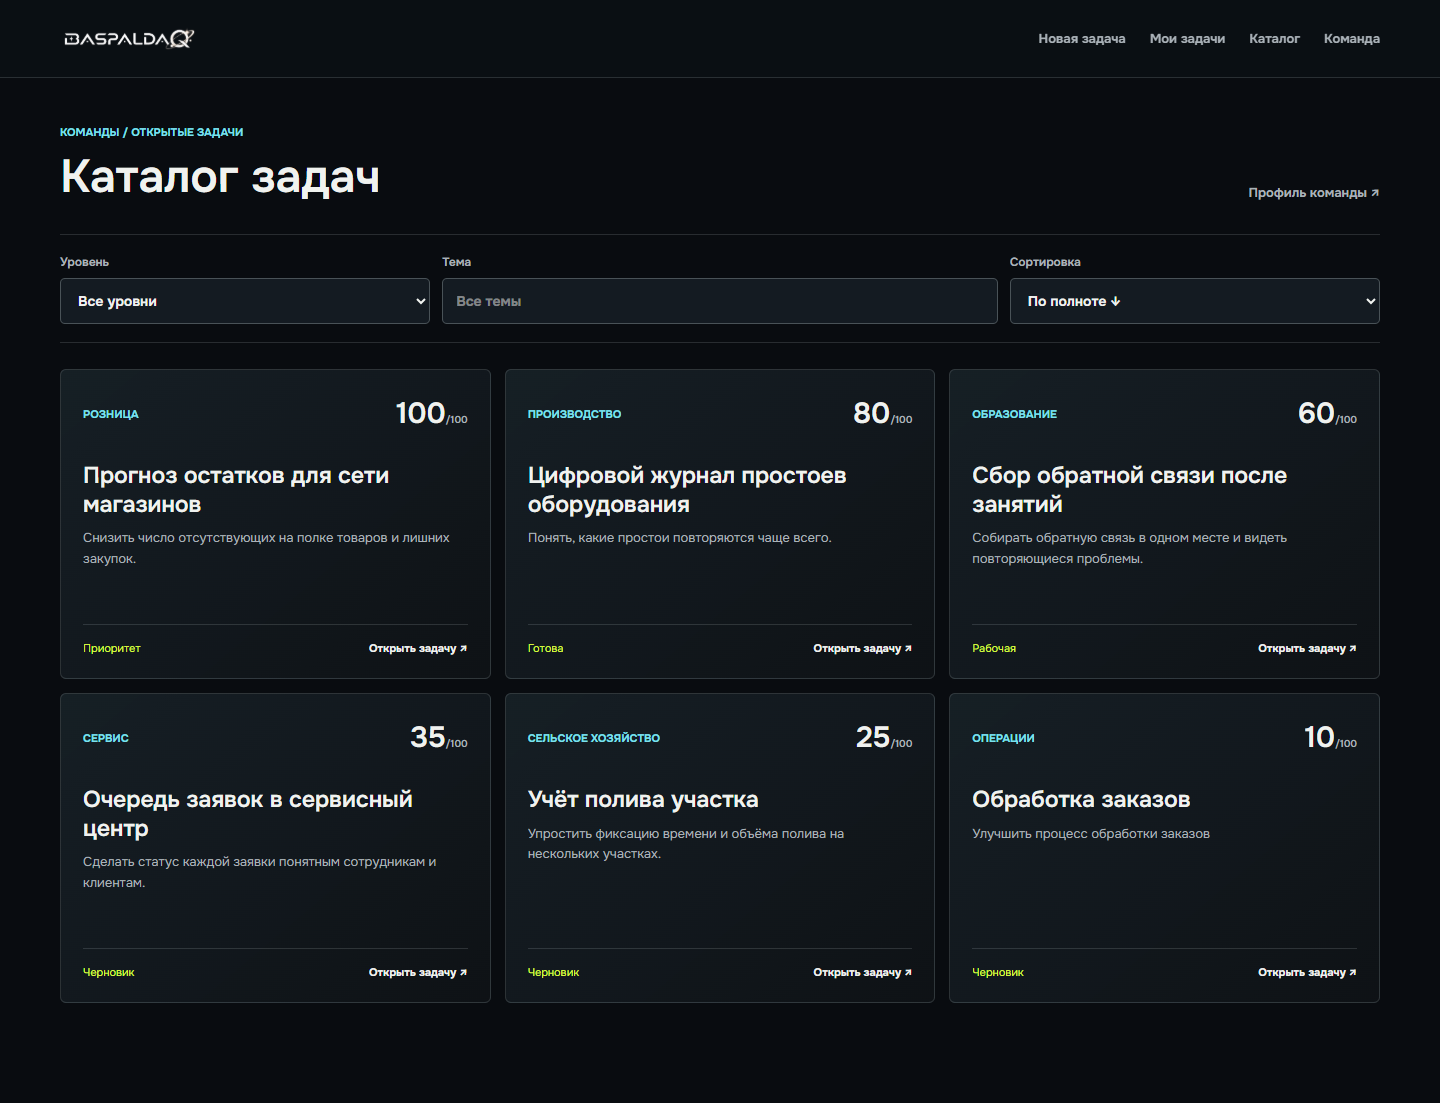The height and width of the screenshot is (1103, 1440).
Task: Open task Обработка заказов
Action: 1308,973
